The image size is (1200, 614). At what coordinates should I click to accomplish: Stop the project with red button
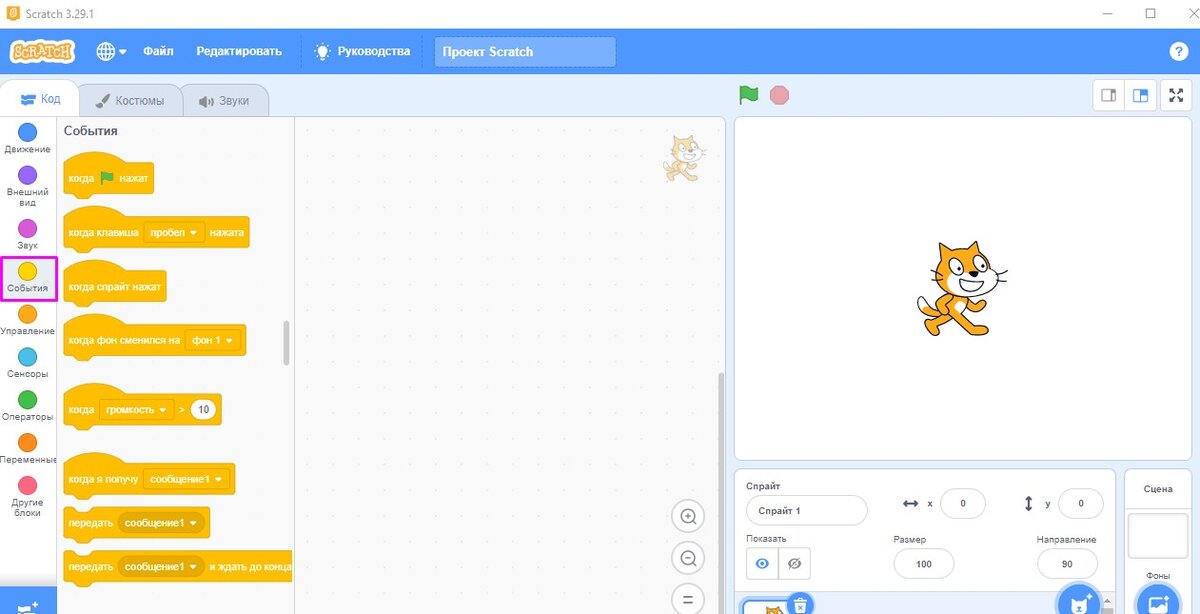[779, 95]
